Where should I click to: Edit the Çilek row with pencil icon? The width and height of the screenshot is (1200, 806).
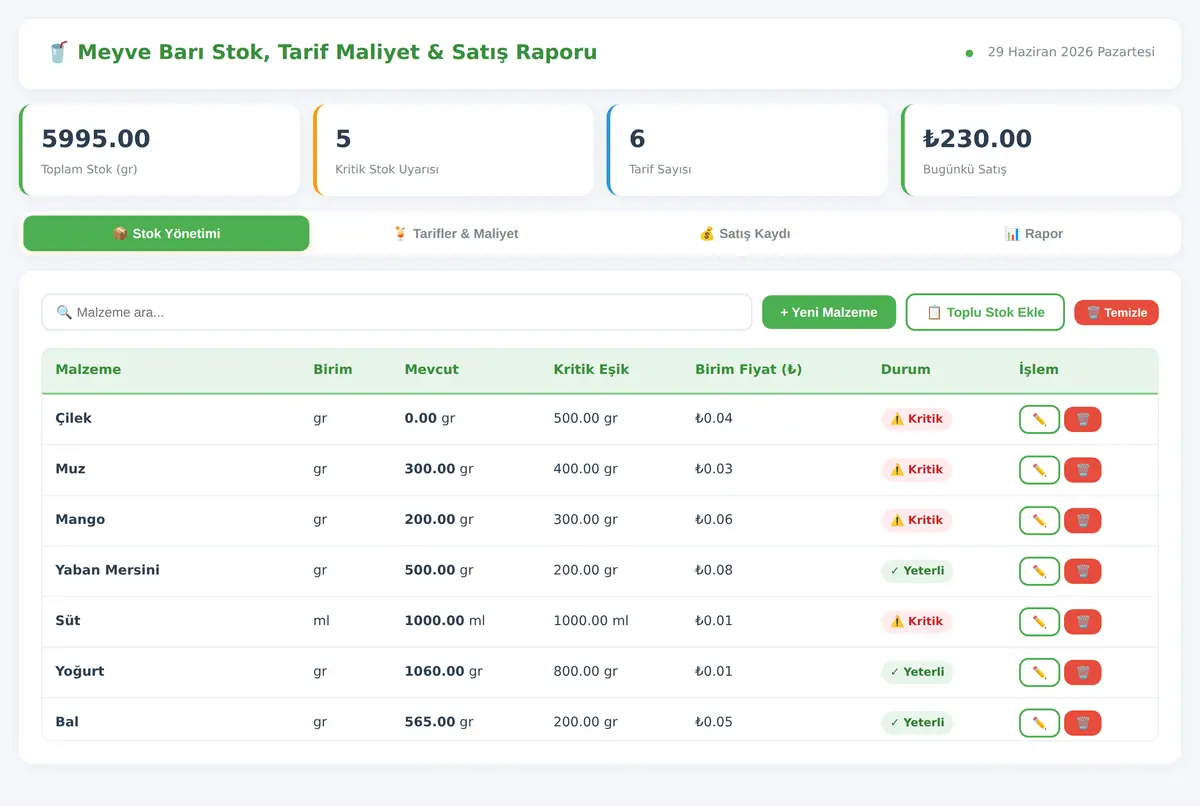[1039, 419]
